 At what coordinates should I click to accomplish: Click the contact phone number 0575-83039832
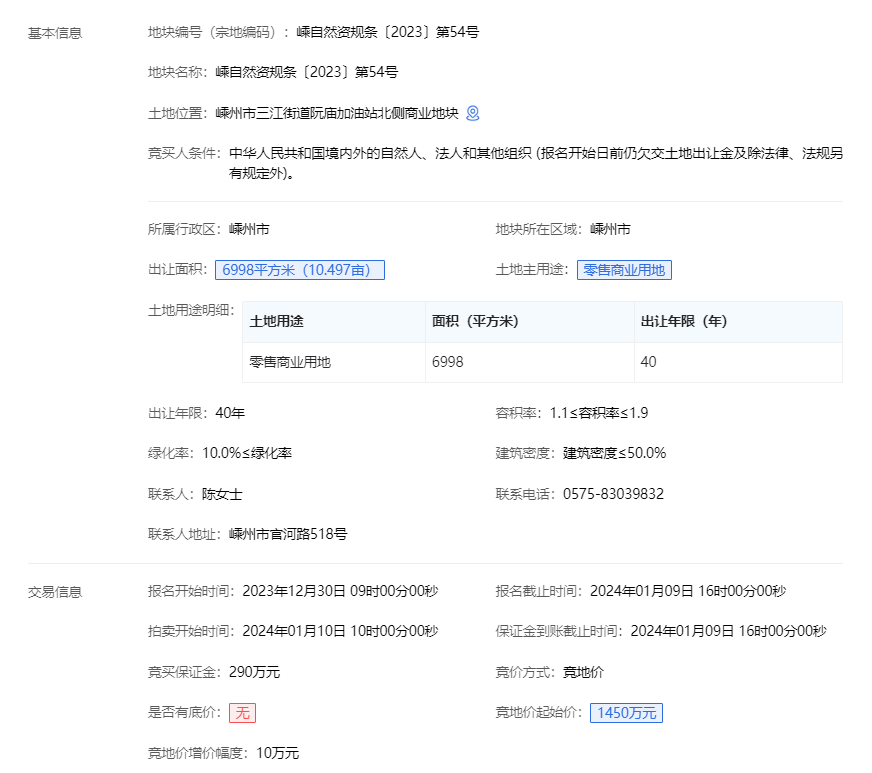[x=613, y=494]
